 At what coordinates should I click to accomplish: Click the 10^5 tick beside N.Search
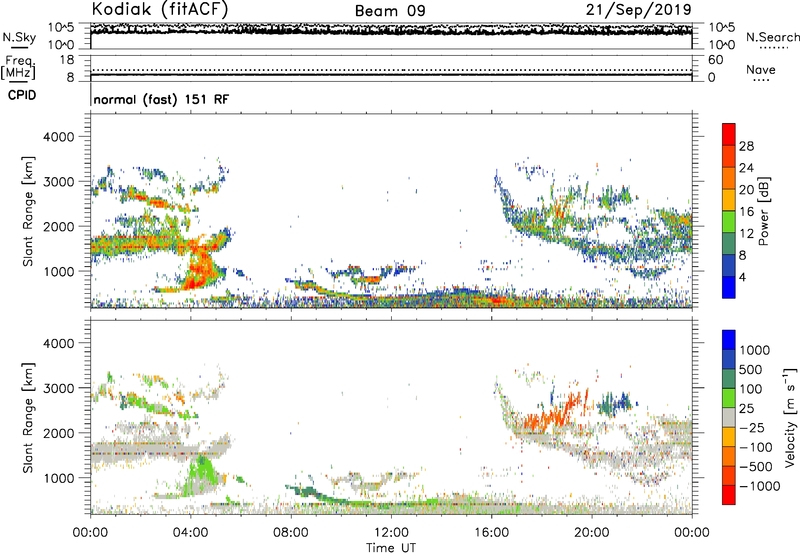[722, 27]
